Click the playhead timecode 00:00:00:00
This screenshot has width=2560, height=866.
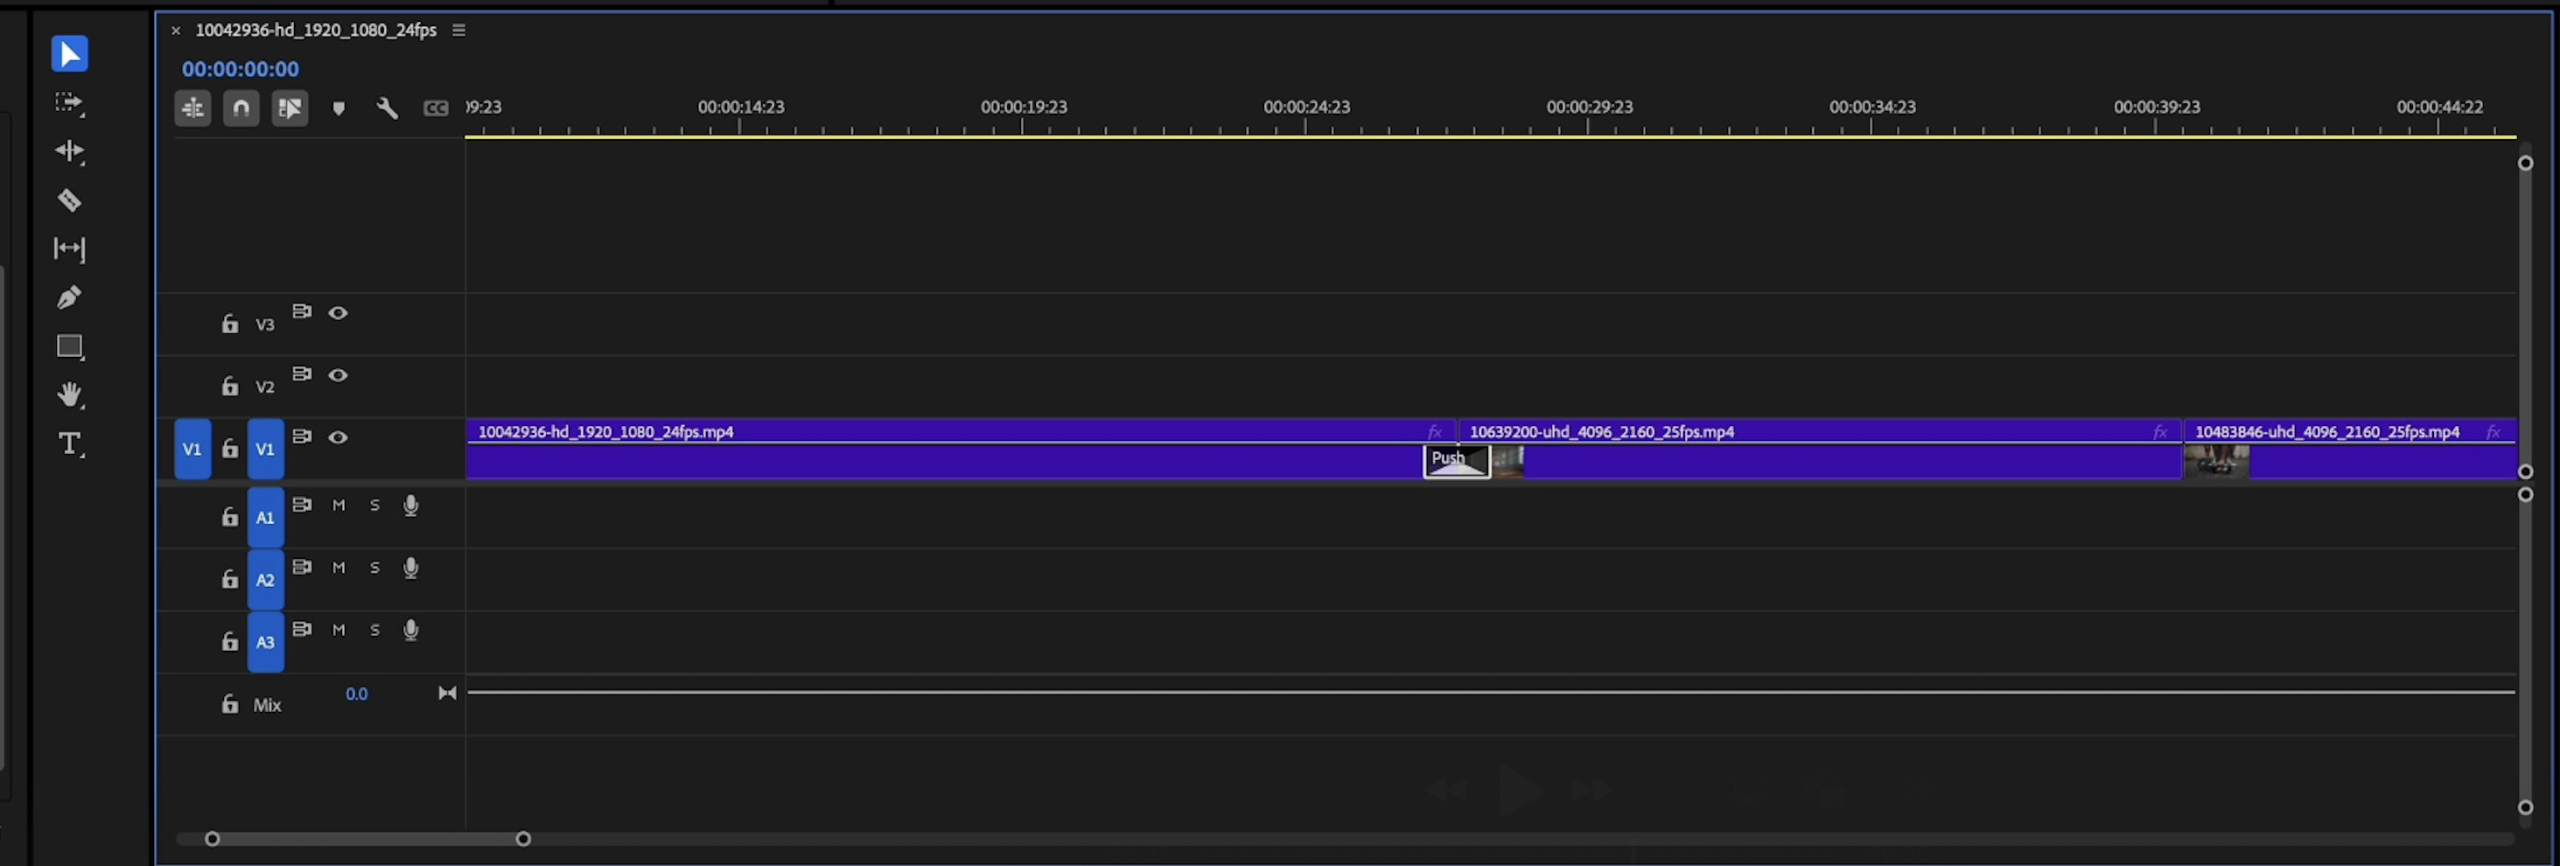240,69
